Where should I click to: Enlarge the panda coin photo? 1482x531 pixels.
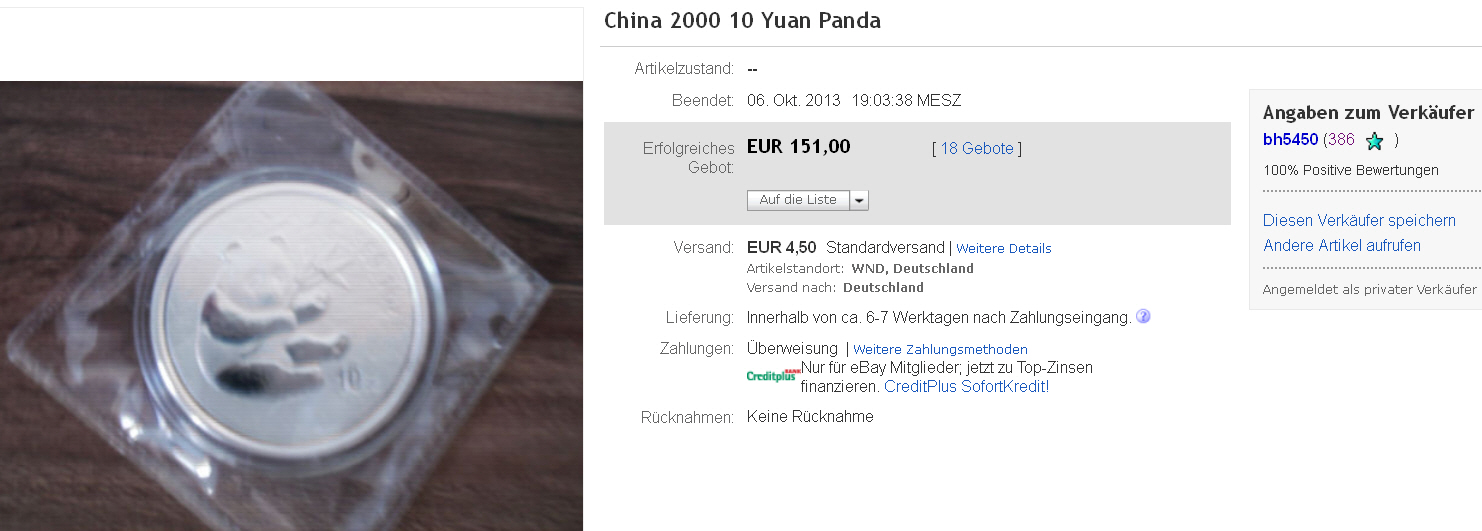[291, 306]
